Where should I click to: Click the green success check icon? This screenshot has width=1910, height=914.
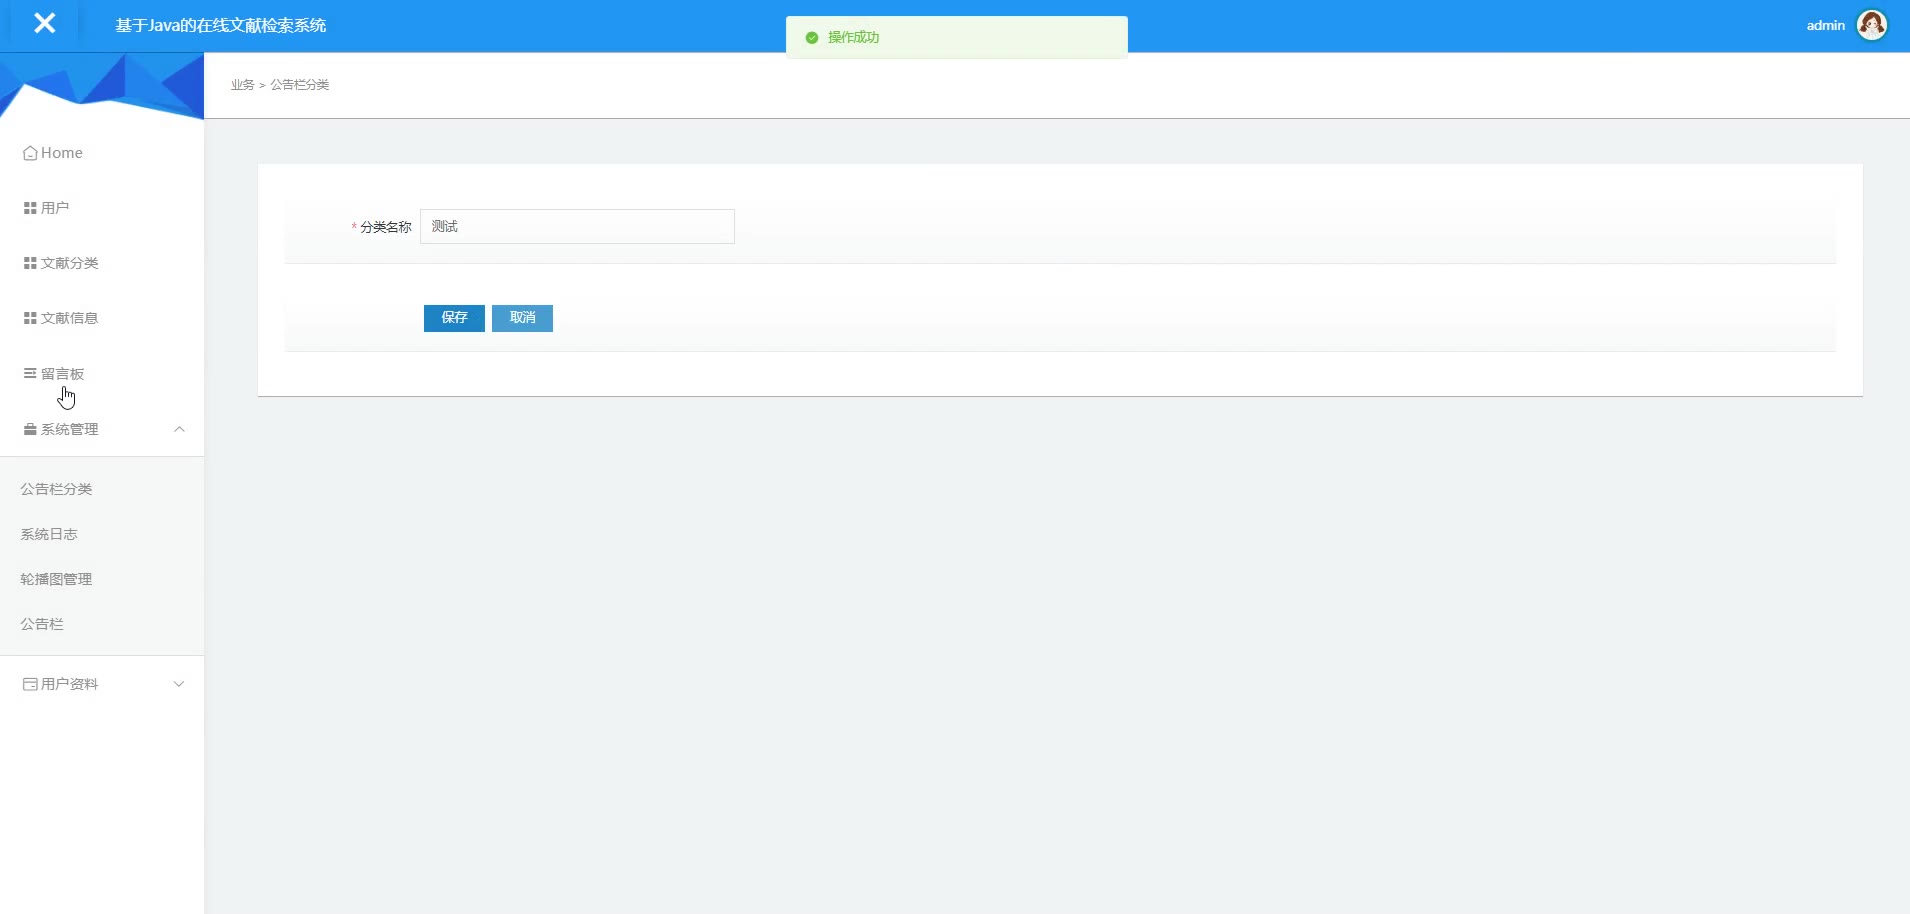(812, 38)
